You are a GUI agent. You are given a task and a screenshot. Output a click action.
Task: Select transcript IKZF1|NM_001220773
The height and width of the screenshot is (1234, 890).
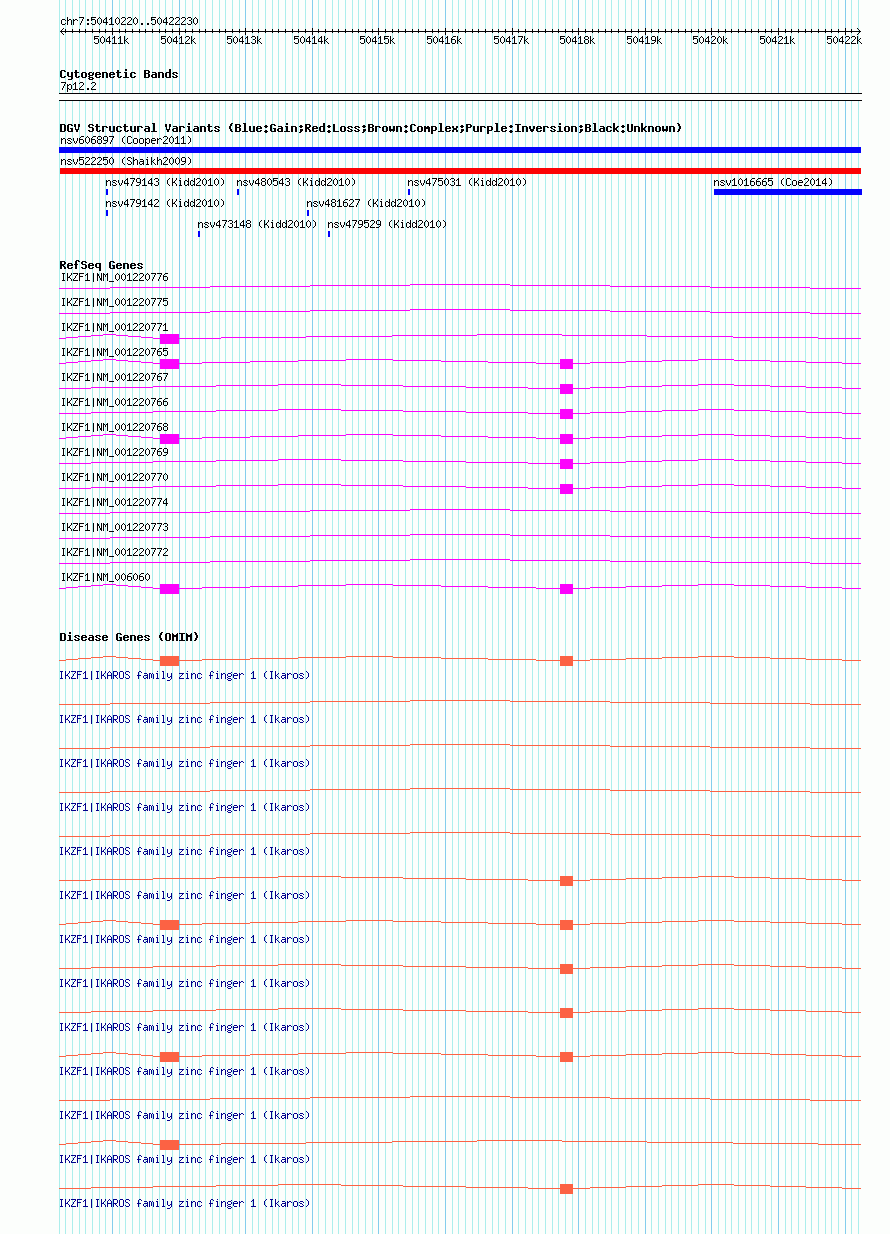pyautogui.click(x=115, y=527)
